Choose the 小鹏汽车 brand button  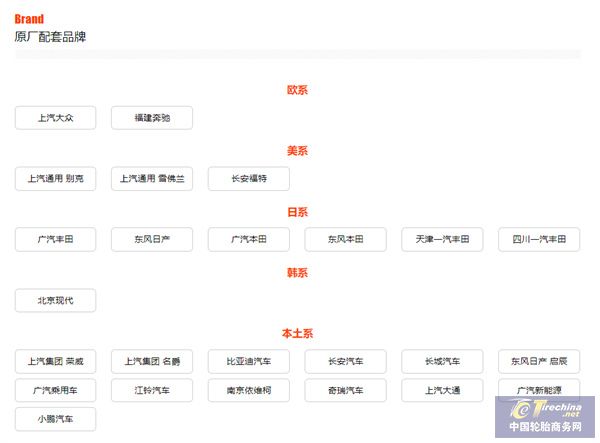click(x=55, y=419)
